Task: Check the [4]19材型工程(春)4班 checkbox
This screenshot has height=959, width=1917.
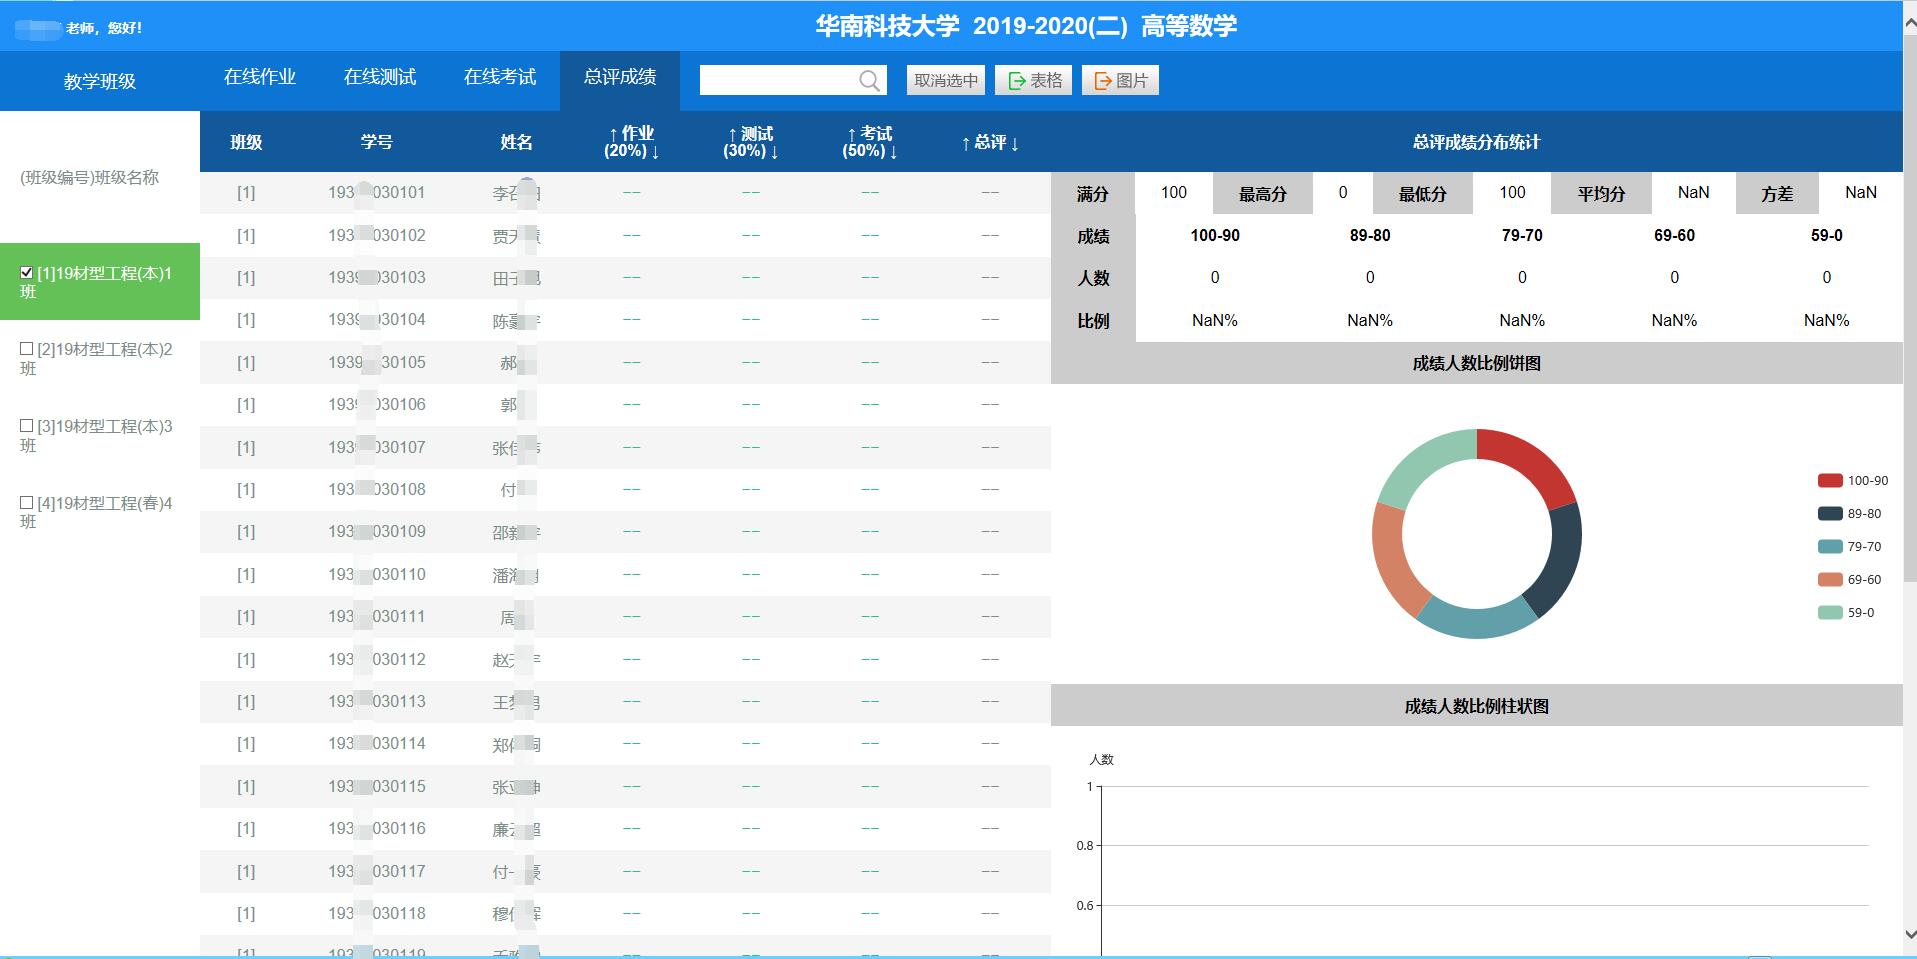Action: (x=27, y=503)
